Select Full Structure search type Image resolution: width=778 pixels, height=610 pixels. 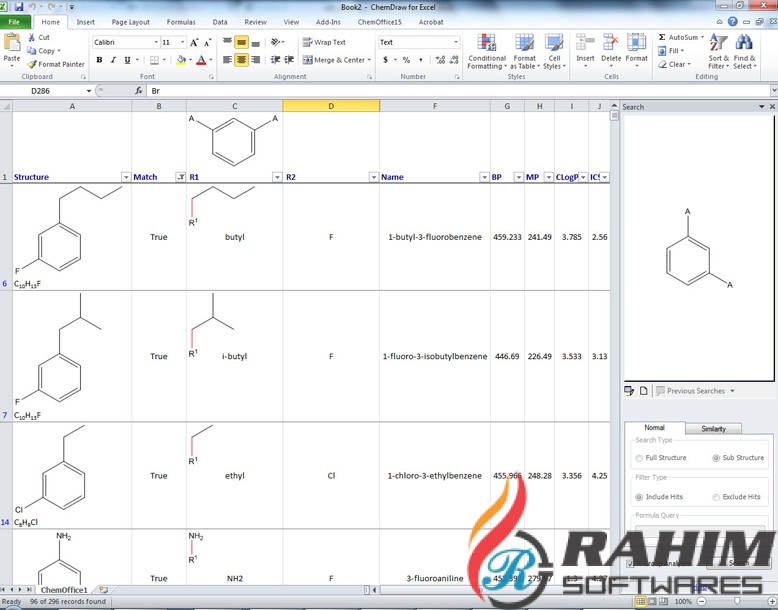639,458
